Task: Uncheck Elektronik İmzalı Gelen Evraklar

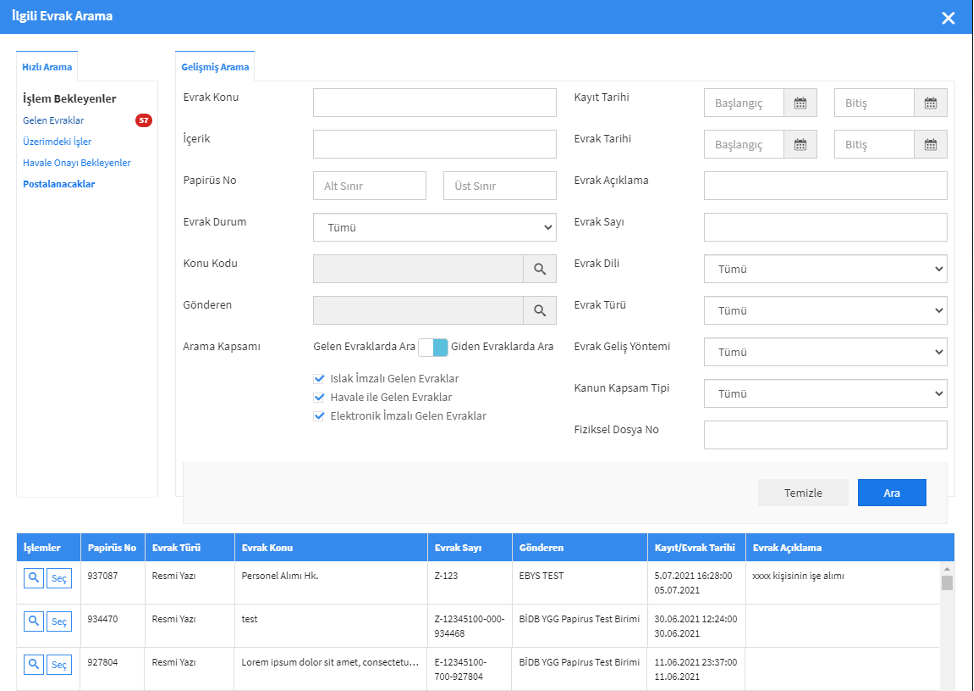Action: pos(319,416)
